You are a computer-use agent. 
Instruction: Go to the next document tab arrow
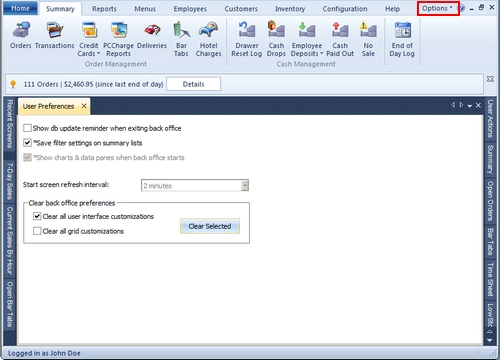tap(461, 105)
